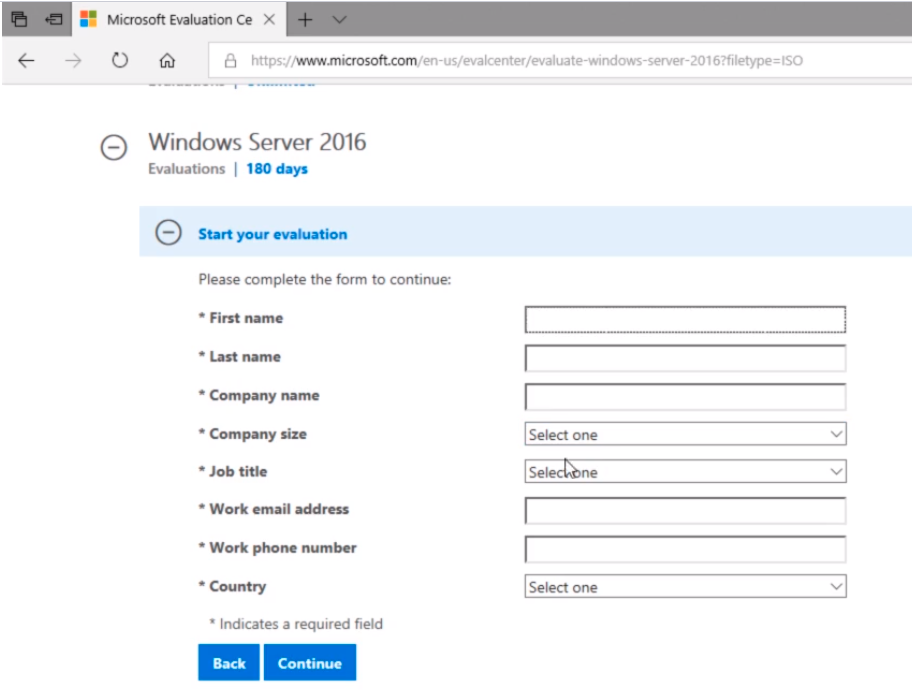Focus the Work phone number field
The width and height of the screenshot is (912, 690).
point(685,549)
